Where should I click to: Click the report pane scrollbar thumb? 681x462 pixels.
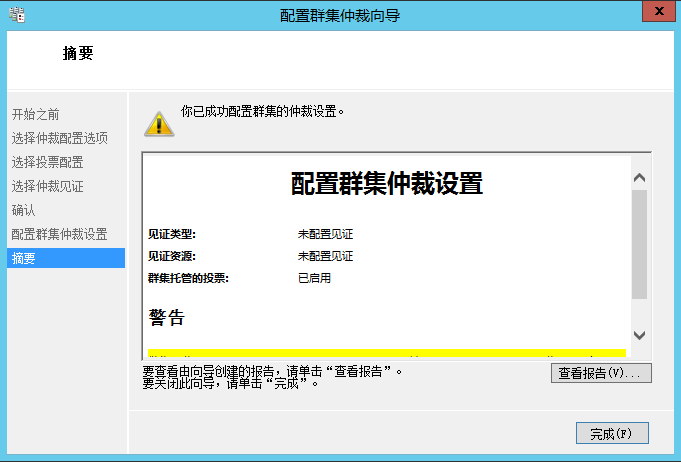[639, 244]
